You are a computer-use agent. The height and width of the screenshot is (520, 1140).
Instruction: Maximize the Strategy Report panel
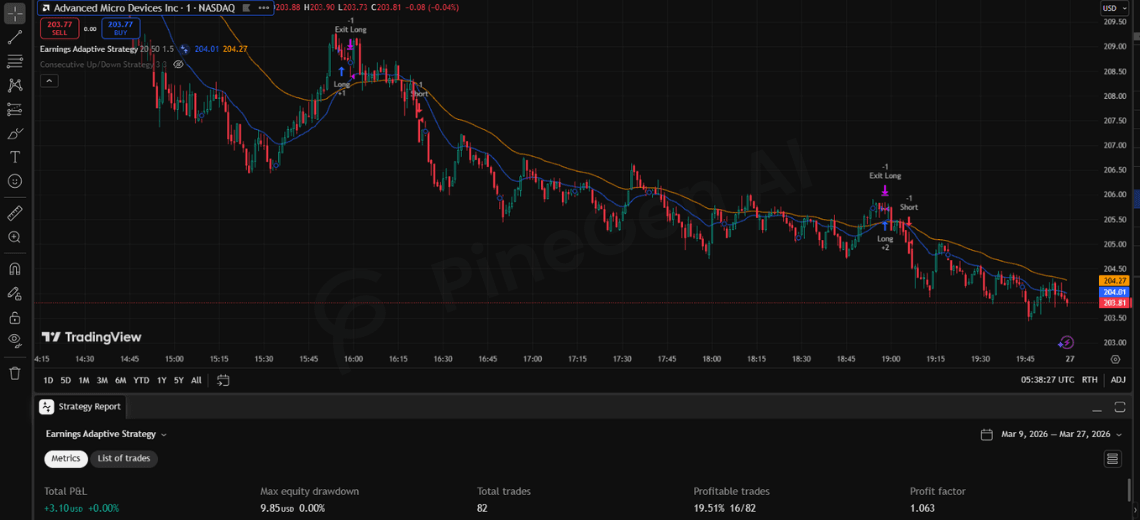[x=1120, y=407]
